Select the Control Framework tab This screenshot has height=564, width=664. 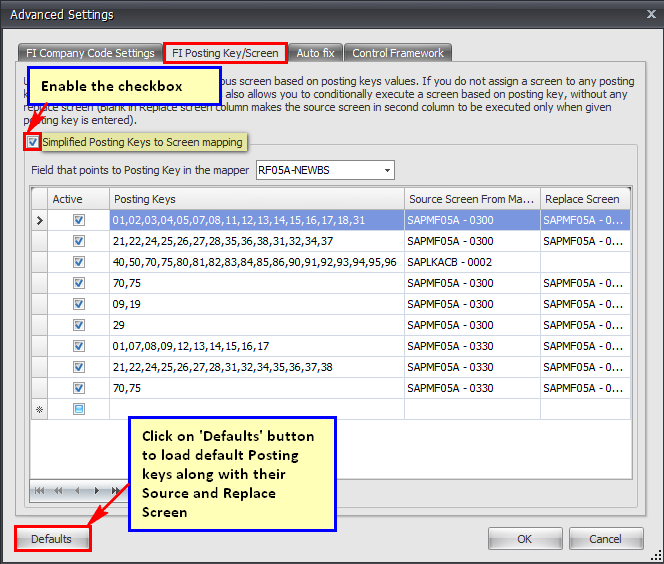coord(398,53)
